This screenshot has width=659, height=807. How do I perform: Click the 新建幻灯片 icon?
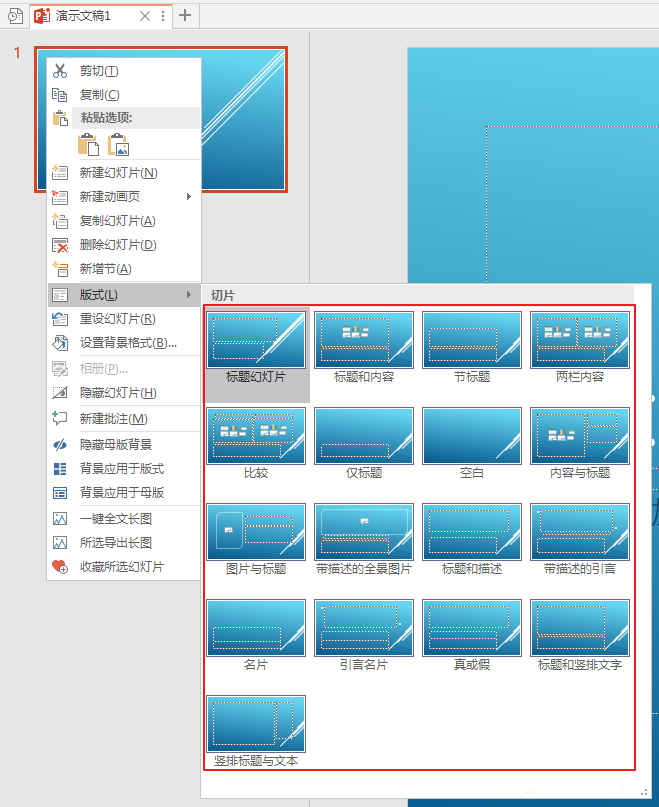point(60,172)
